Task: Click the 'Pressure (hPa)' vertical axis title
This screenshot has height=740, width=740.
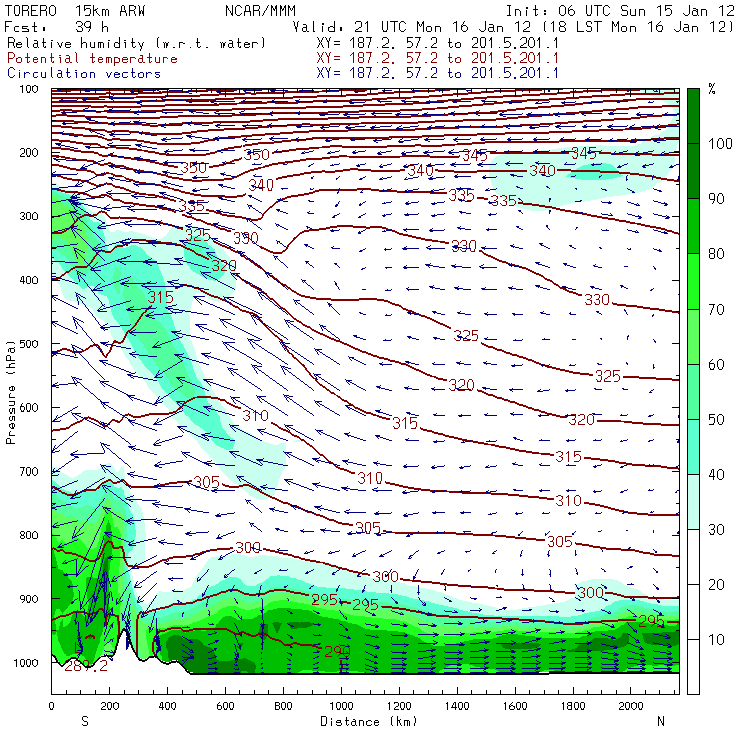Action: [11, 392]
